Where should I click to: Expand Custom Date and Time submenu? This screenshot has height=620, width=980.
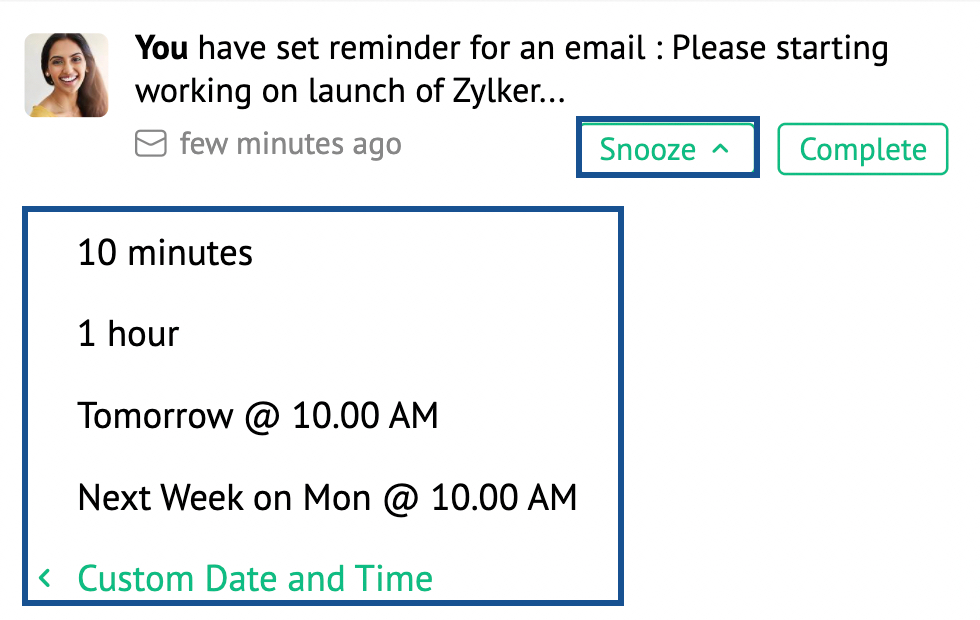[x=255, y=578]
